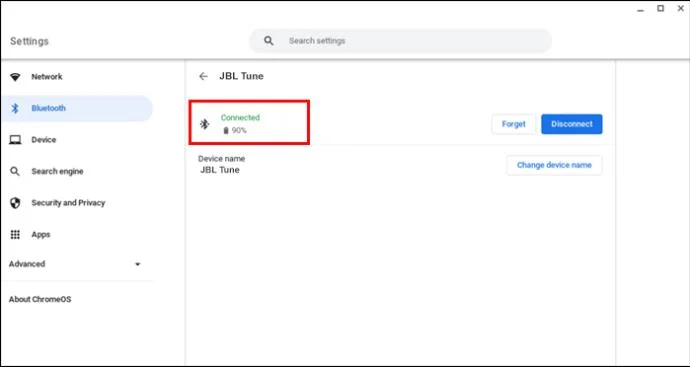
Task: Select Bluetooth in the sidebar
Action: [x=77, y=108]
